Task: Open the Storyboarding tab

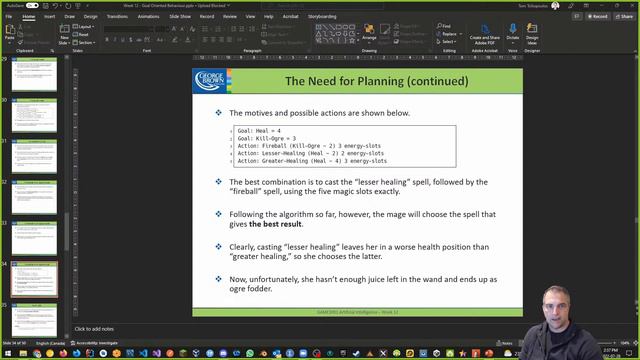Action: point(322,17)
